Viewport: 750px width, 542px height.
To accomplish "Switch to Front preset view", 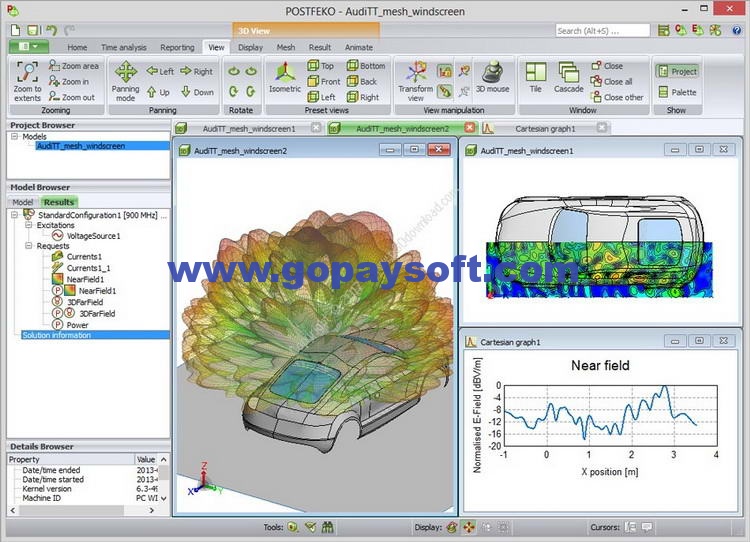I will pyautogui.click(x=324, y=82).
